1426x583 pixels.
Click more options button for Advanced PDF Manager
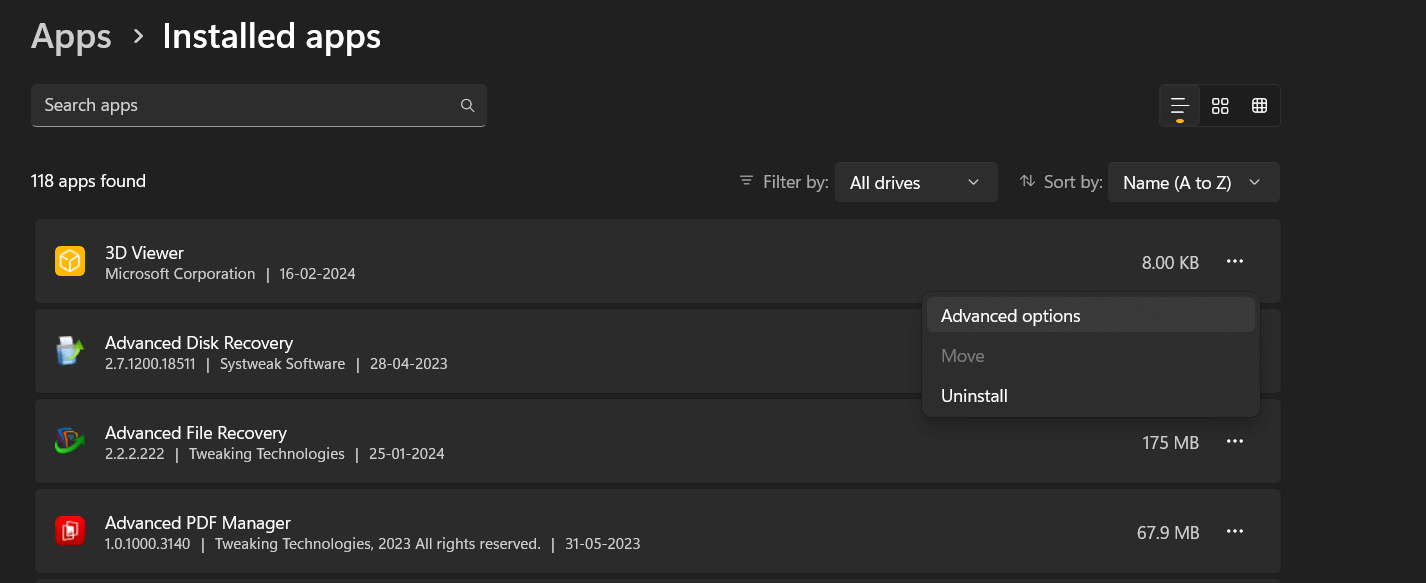[x=1234, y=531]
